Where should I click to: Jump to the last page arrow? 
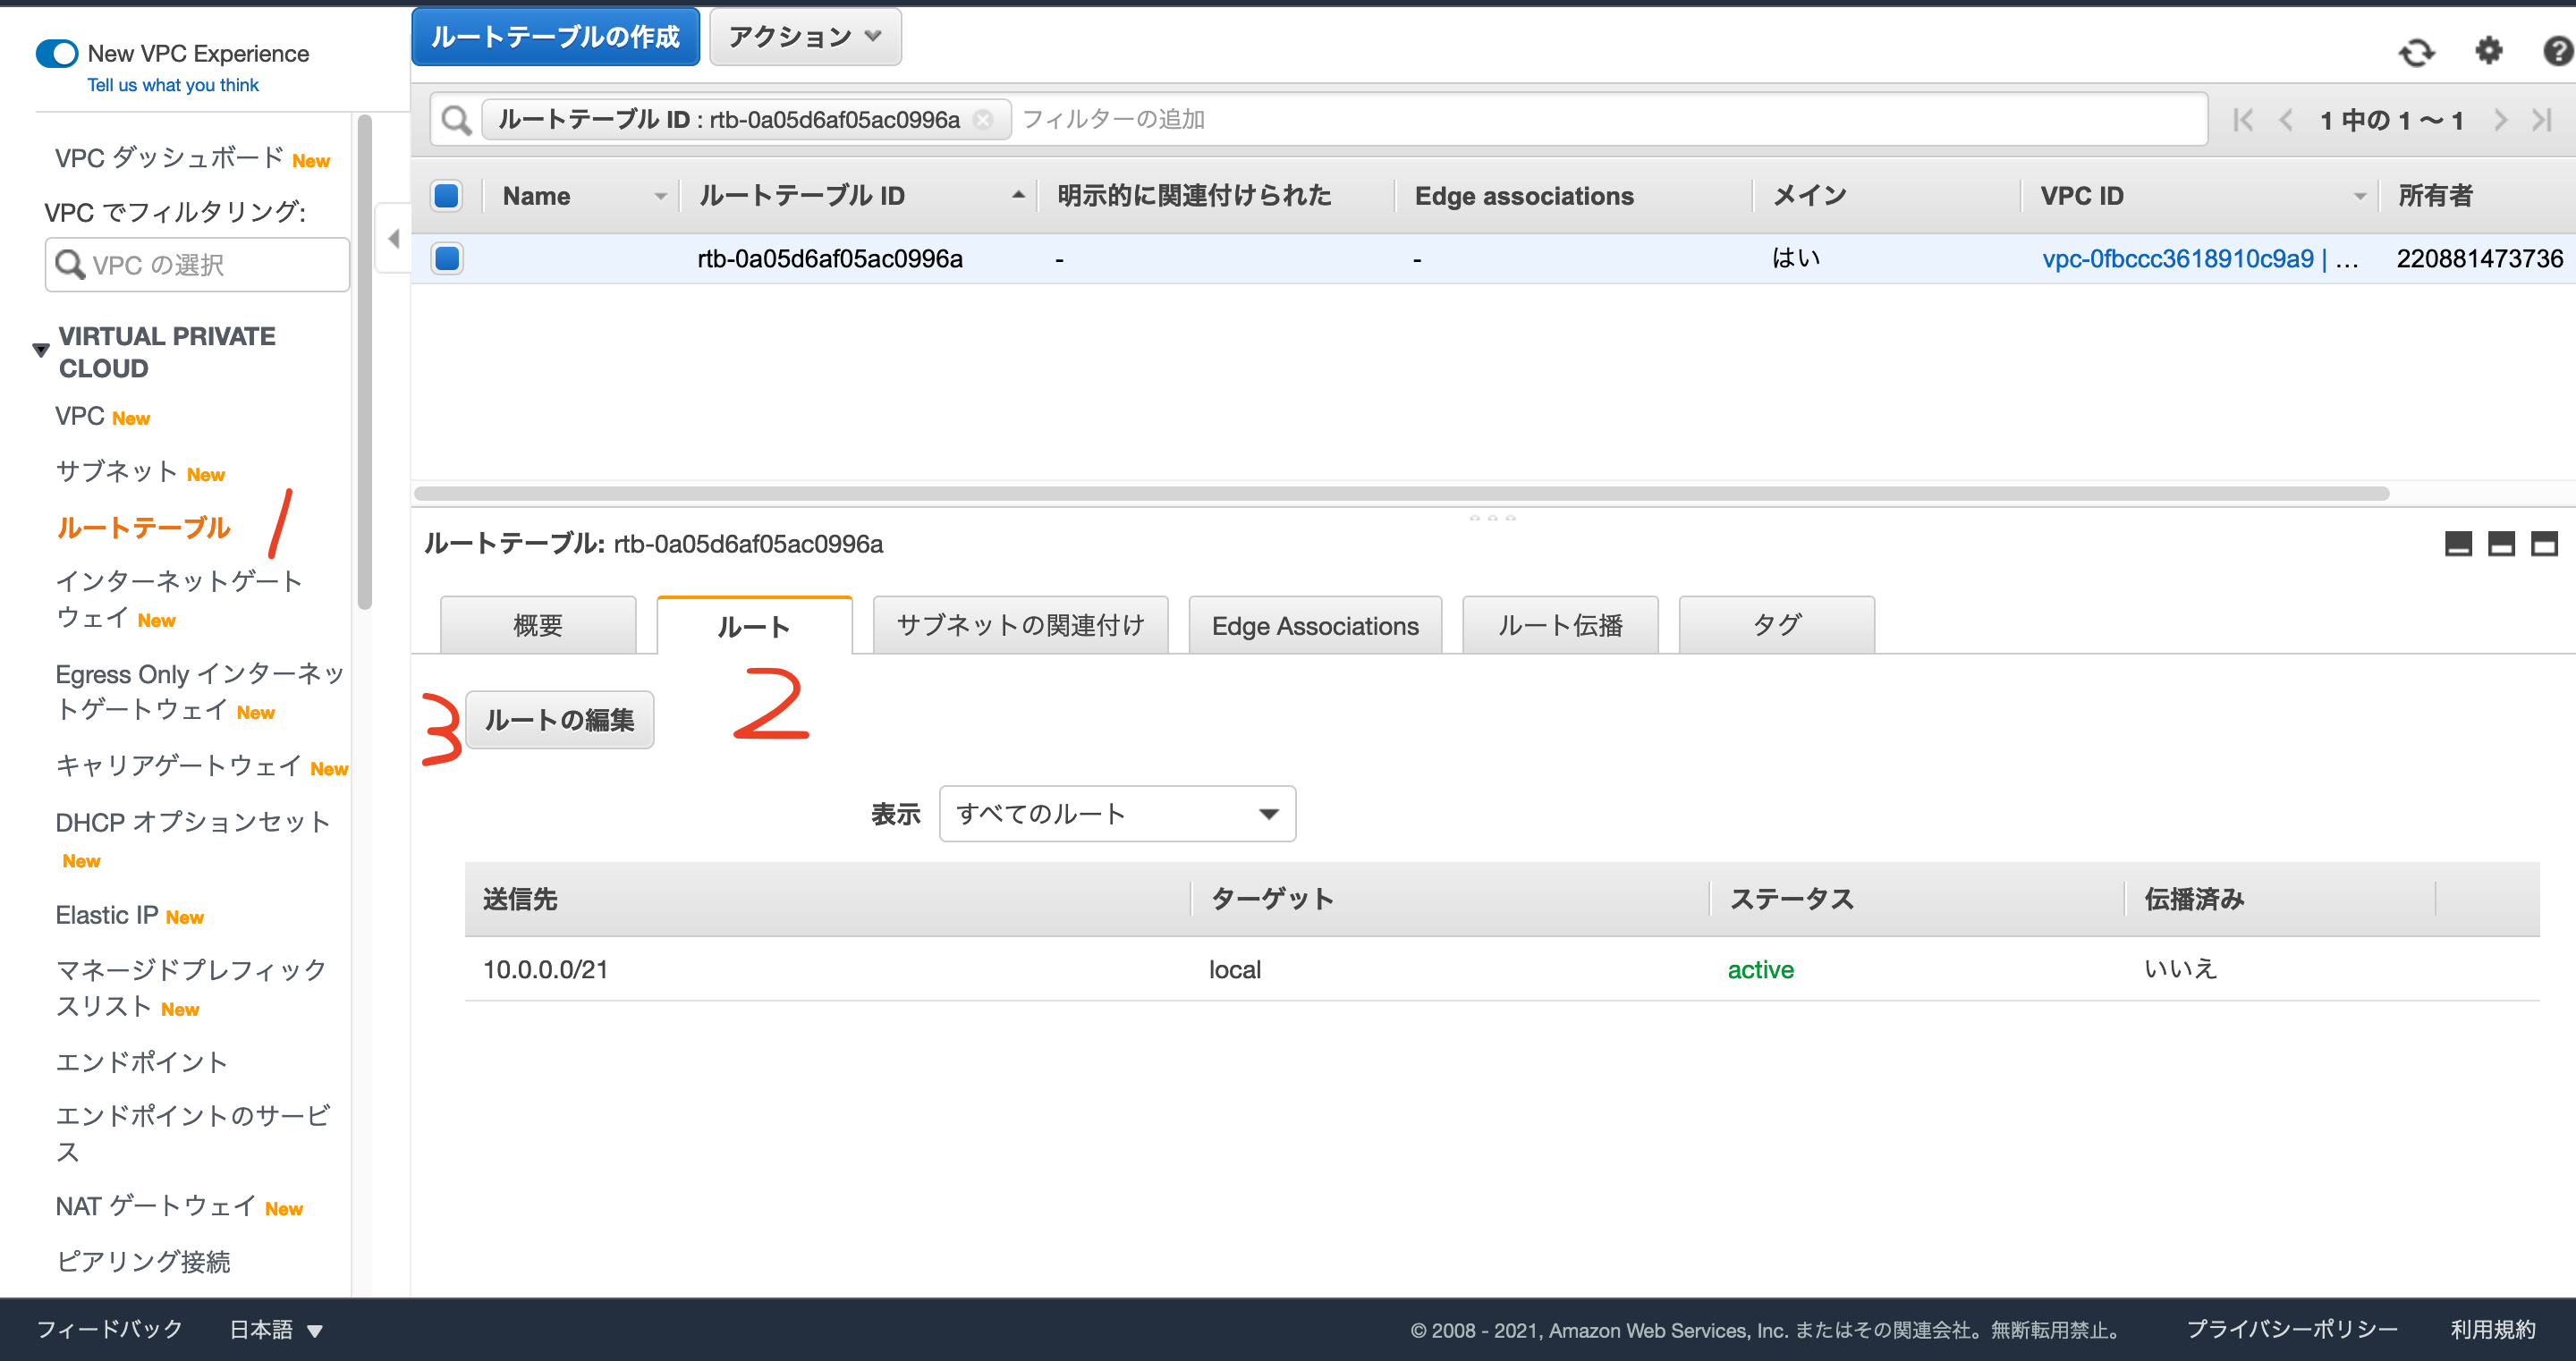(x=2544, y=119)
